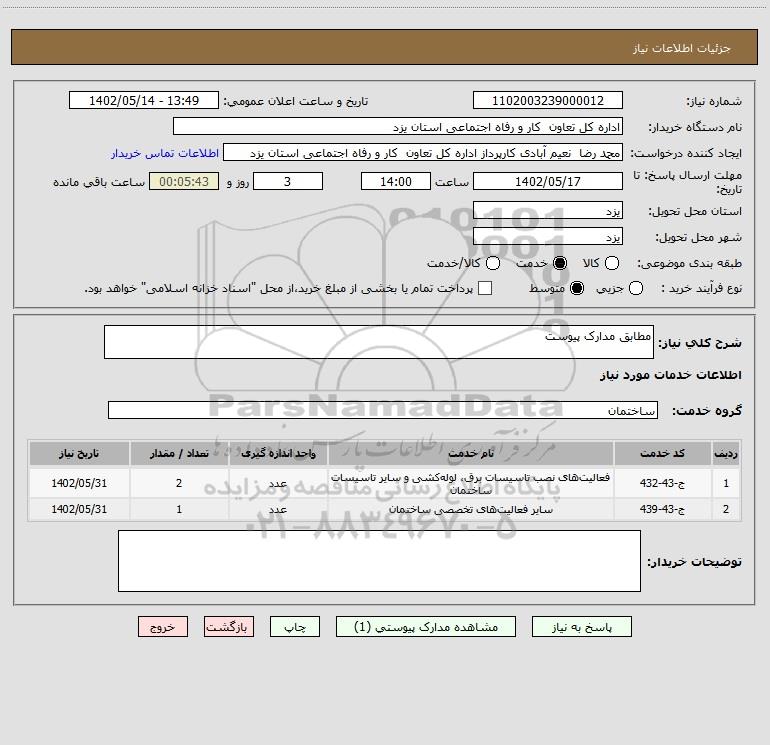Viewport: 770px width, 745px height.
Task: Click service code ج-43-439 cell
Action: [x=662, y=509]
